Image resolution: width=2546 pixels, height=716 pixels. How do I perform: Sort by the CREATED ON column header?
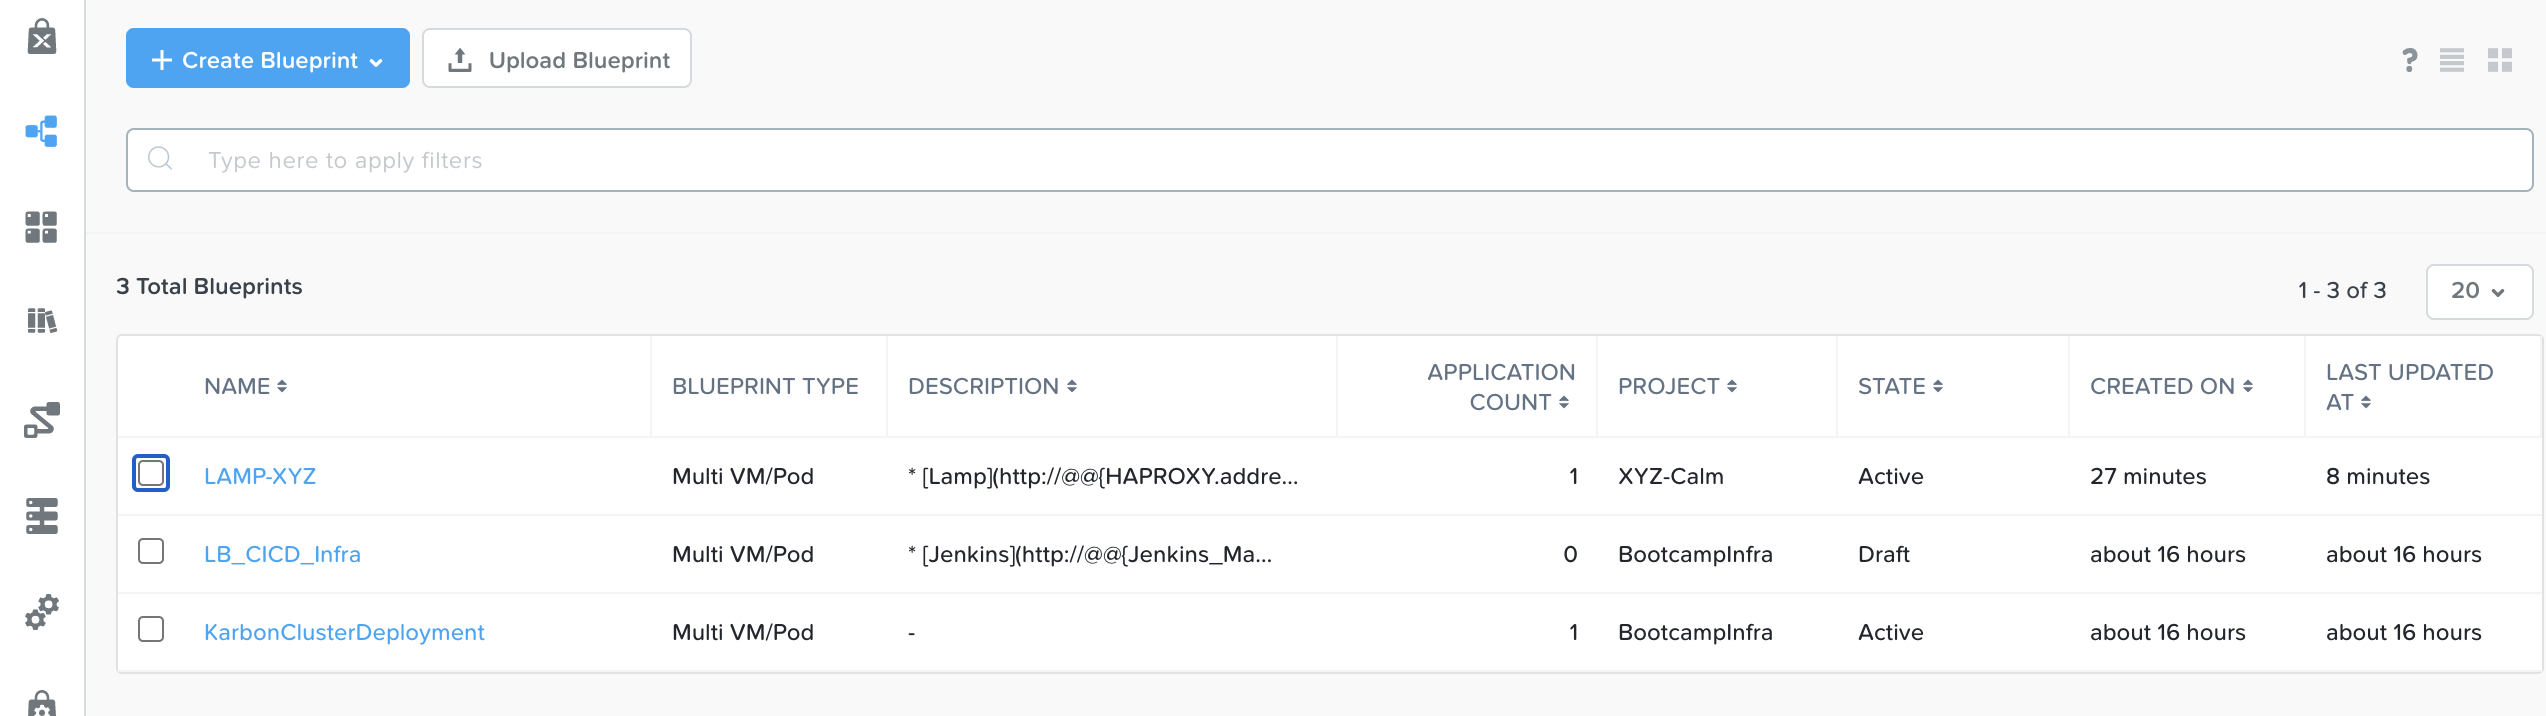[2171, 386]
